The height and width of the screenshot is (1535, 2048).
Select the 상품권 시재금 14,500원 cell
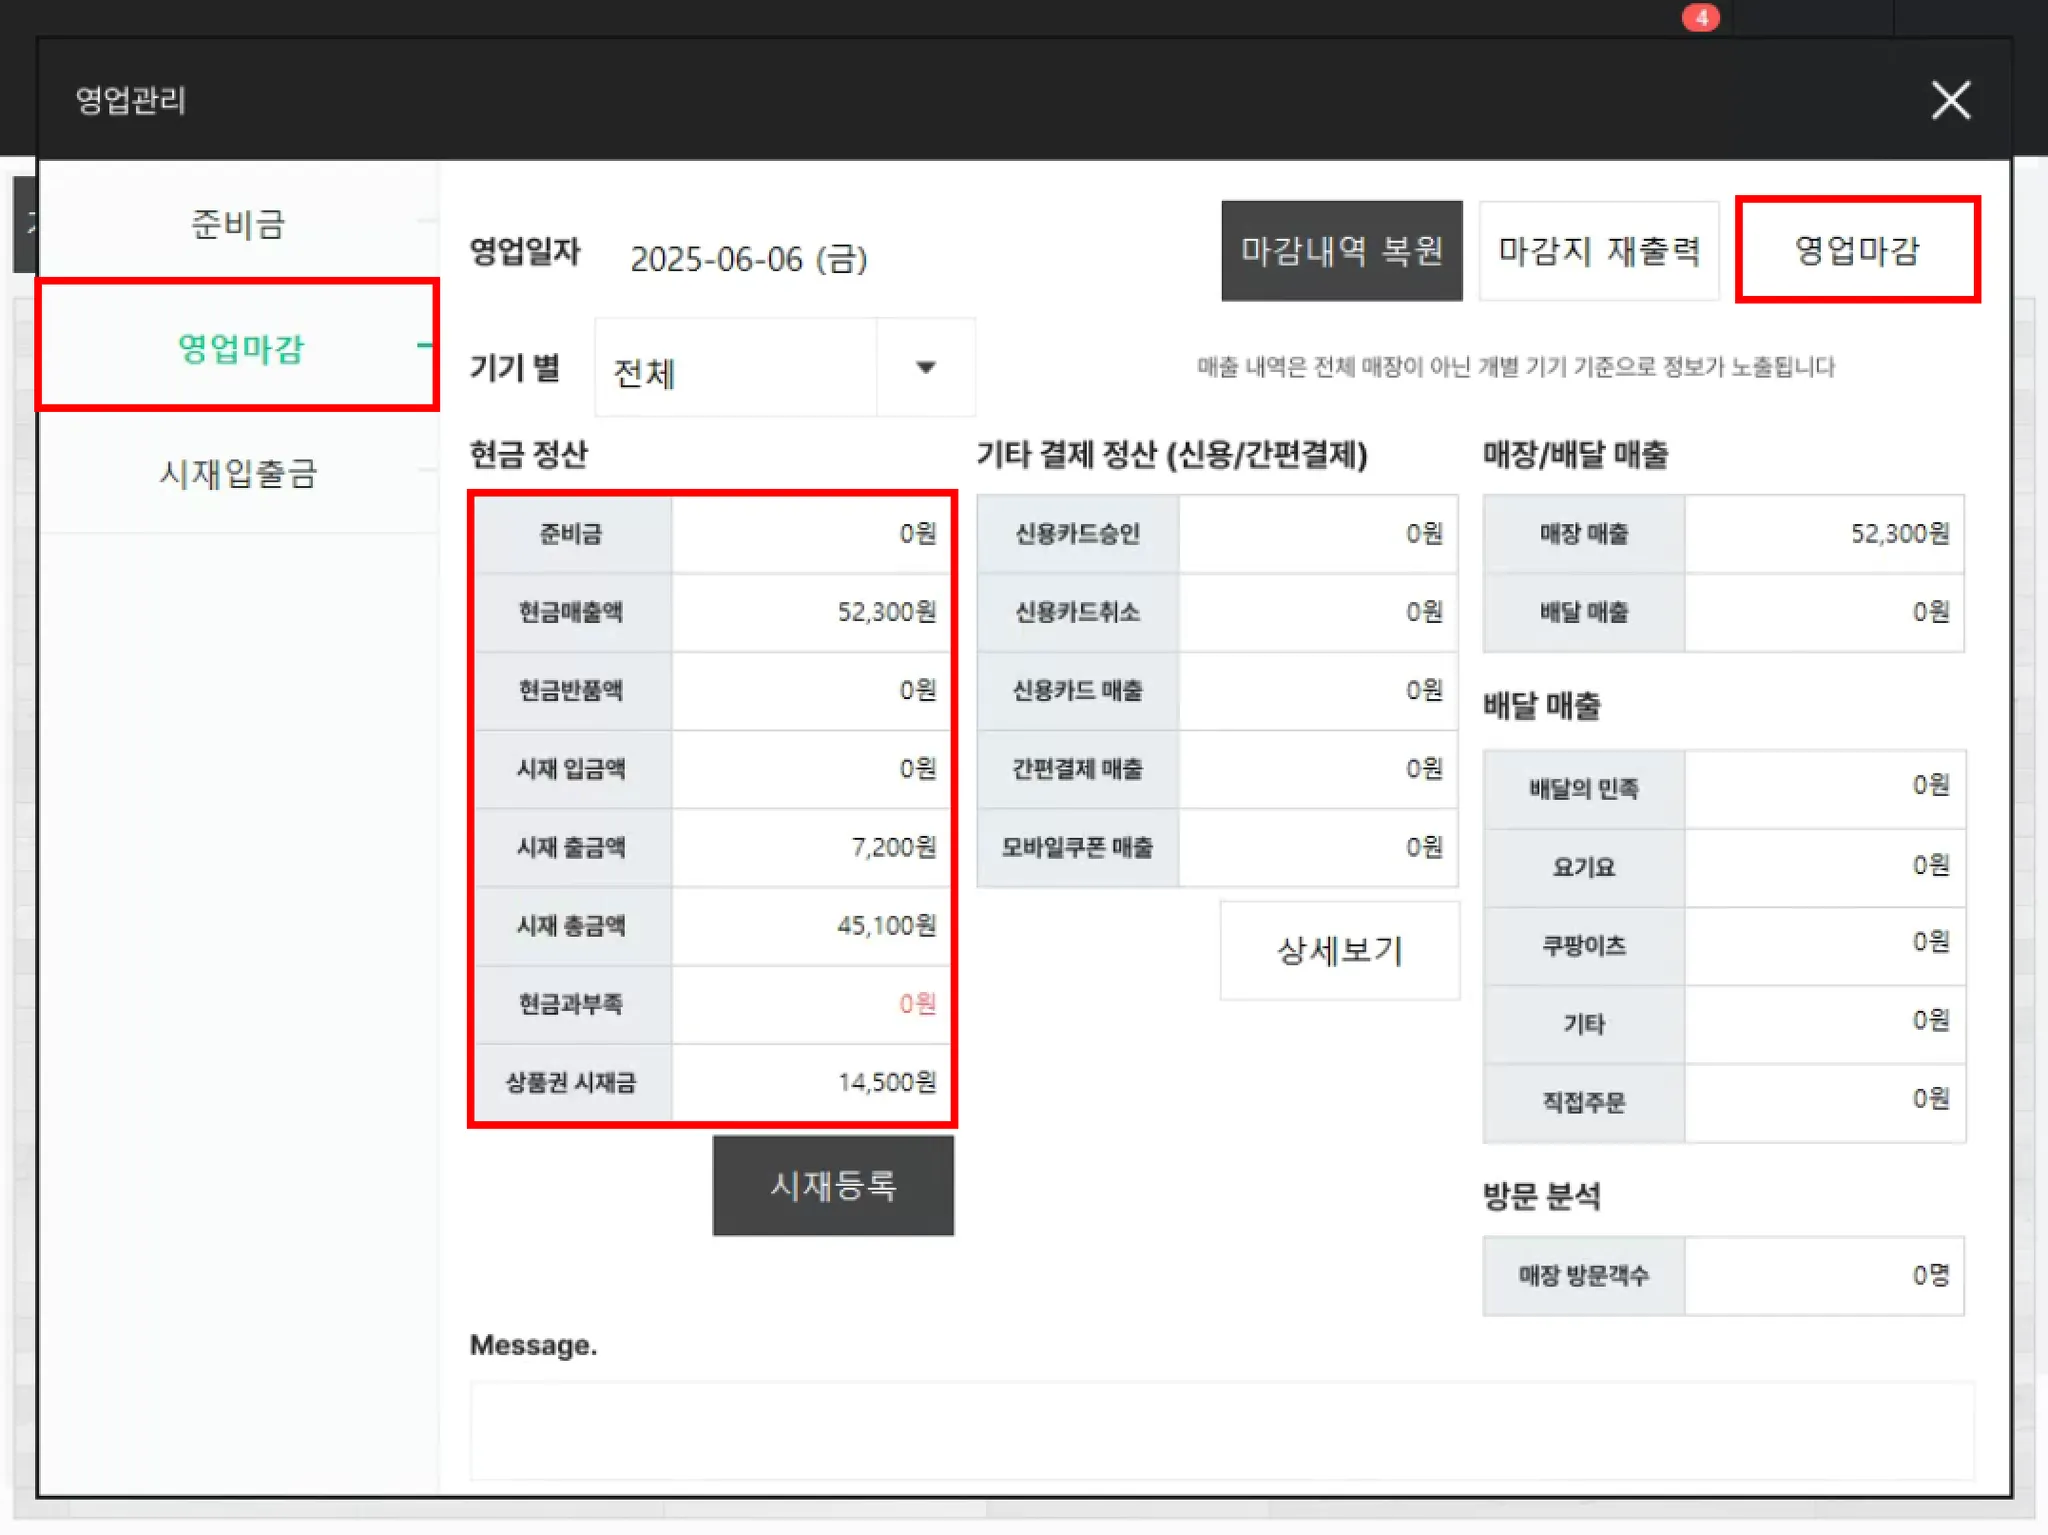click(x=812, y=1082)
